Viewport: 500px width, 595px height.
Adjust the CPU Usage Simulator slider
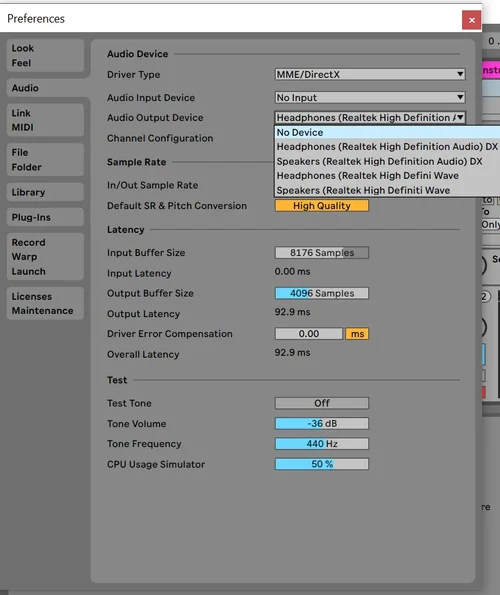[x=322, y=464]
